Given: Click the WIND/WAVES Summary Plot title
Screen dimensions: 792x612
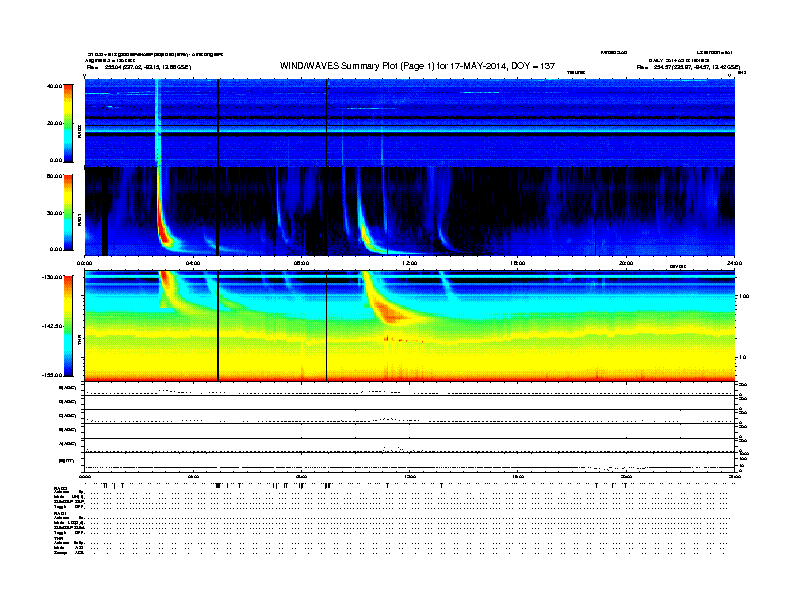Looking at the screenshot, I should tap(417, 66).
